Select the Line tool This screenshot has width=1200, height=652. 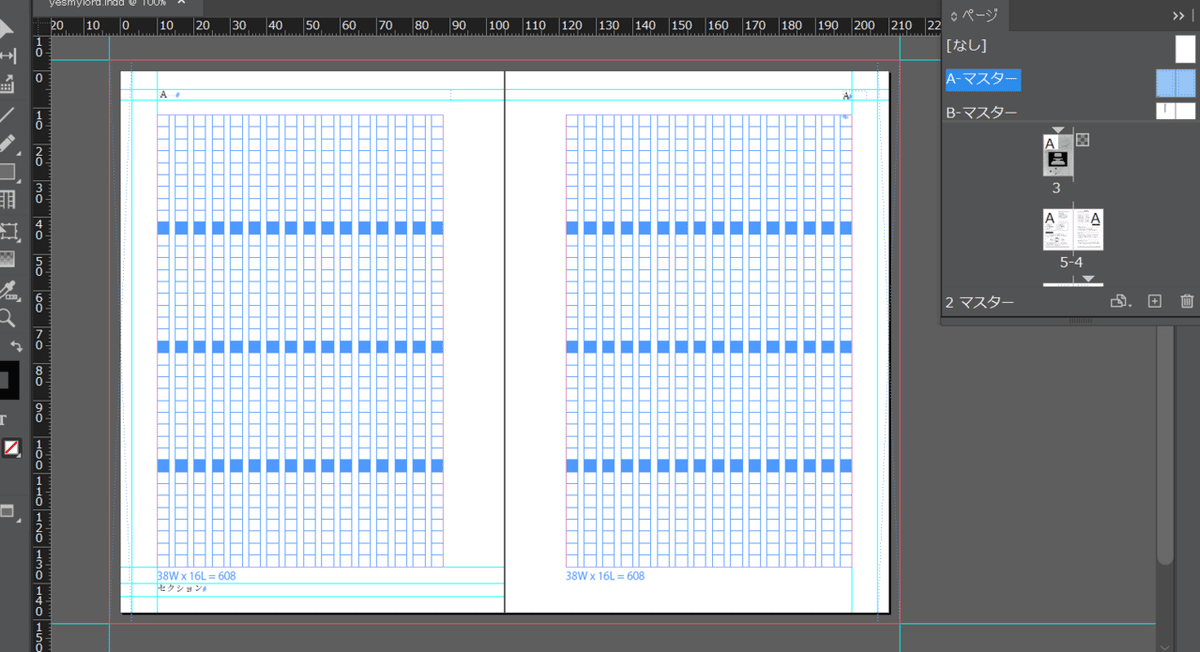7,114
